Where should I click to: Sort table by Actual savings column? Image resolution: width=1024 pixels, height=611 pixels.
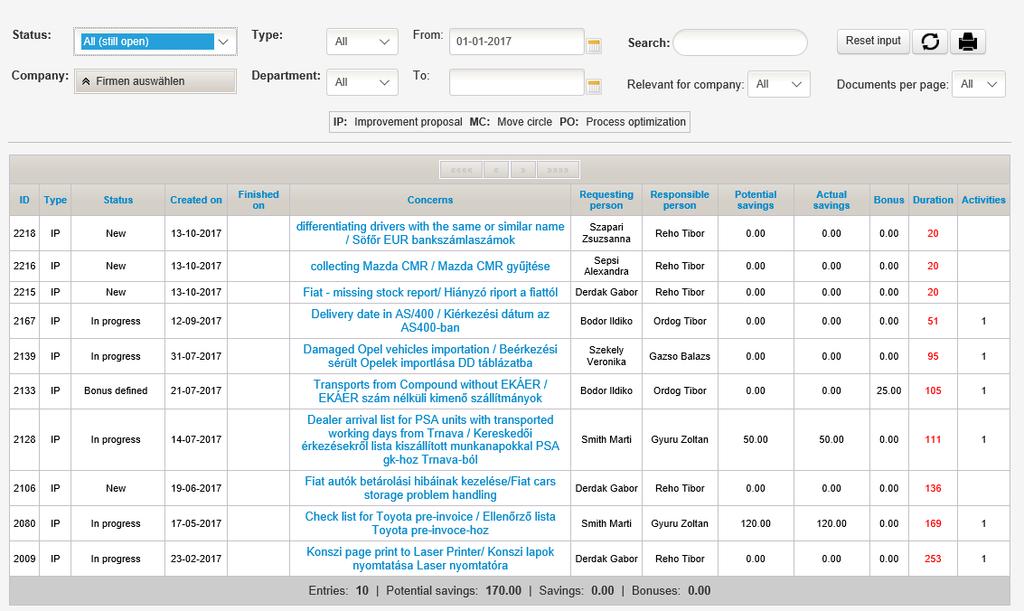click(x=831, y=200)
